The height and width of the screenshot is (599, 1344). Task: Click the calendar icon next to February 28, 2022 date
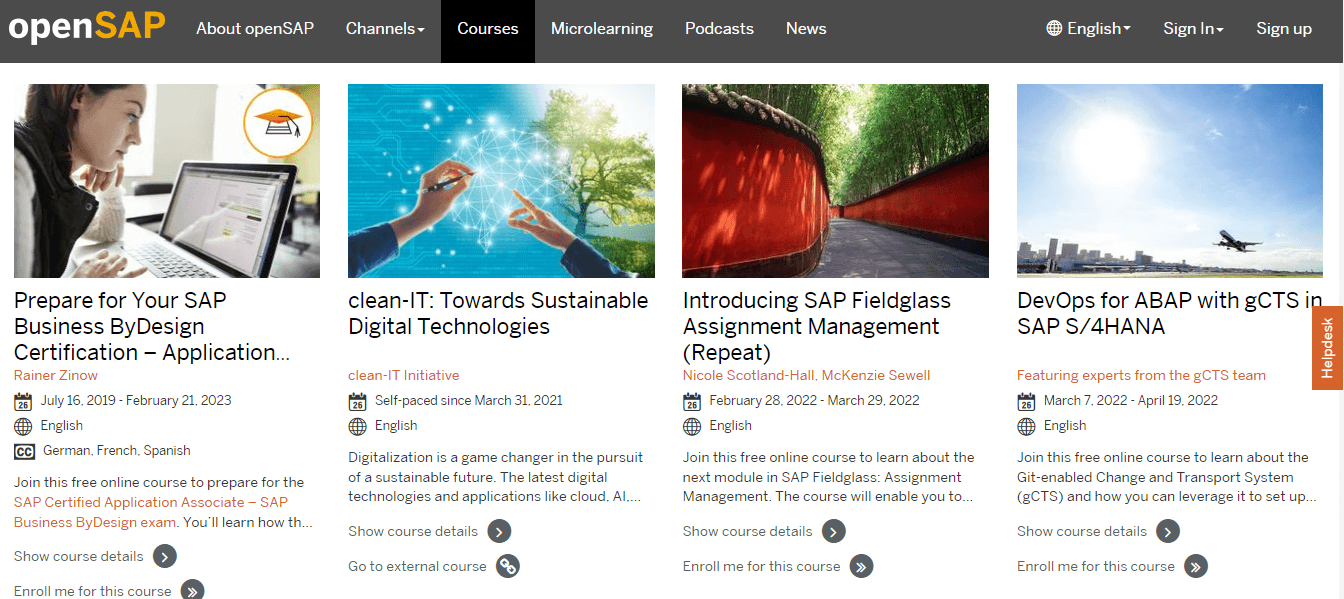(692, 401)
